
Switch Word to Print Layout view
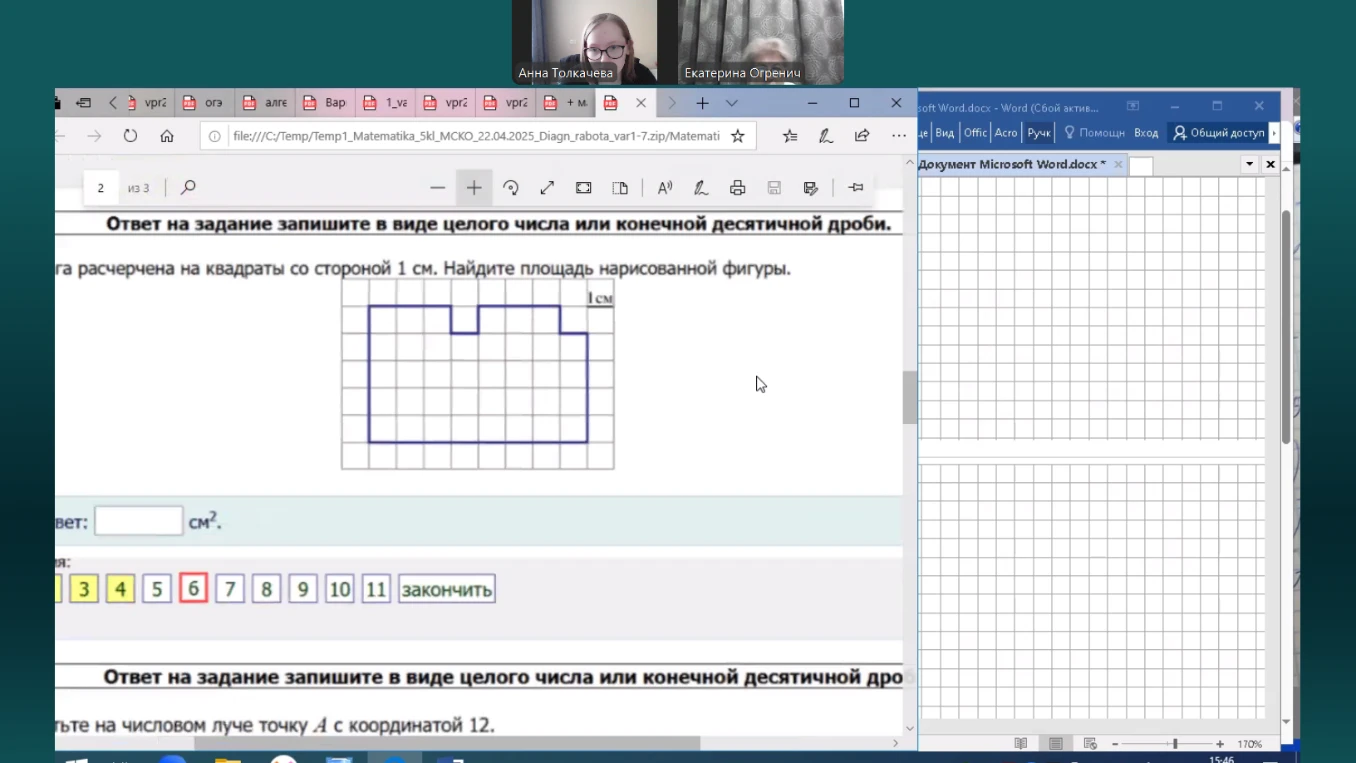coord(1055,744)
